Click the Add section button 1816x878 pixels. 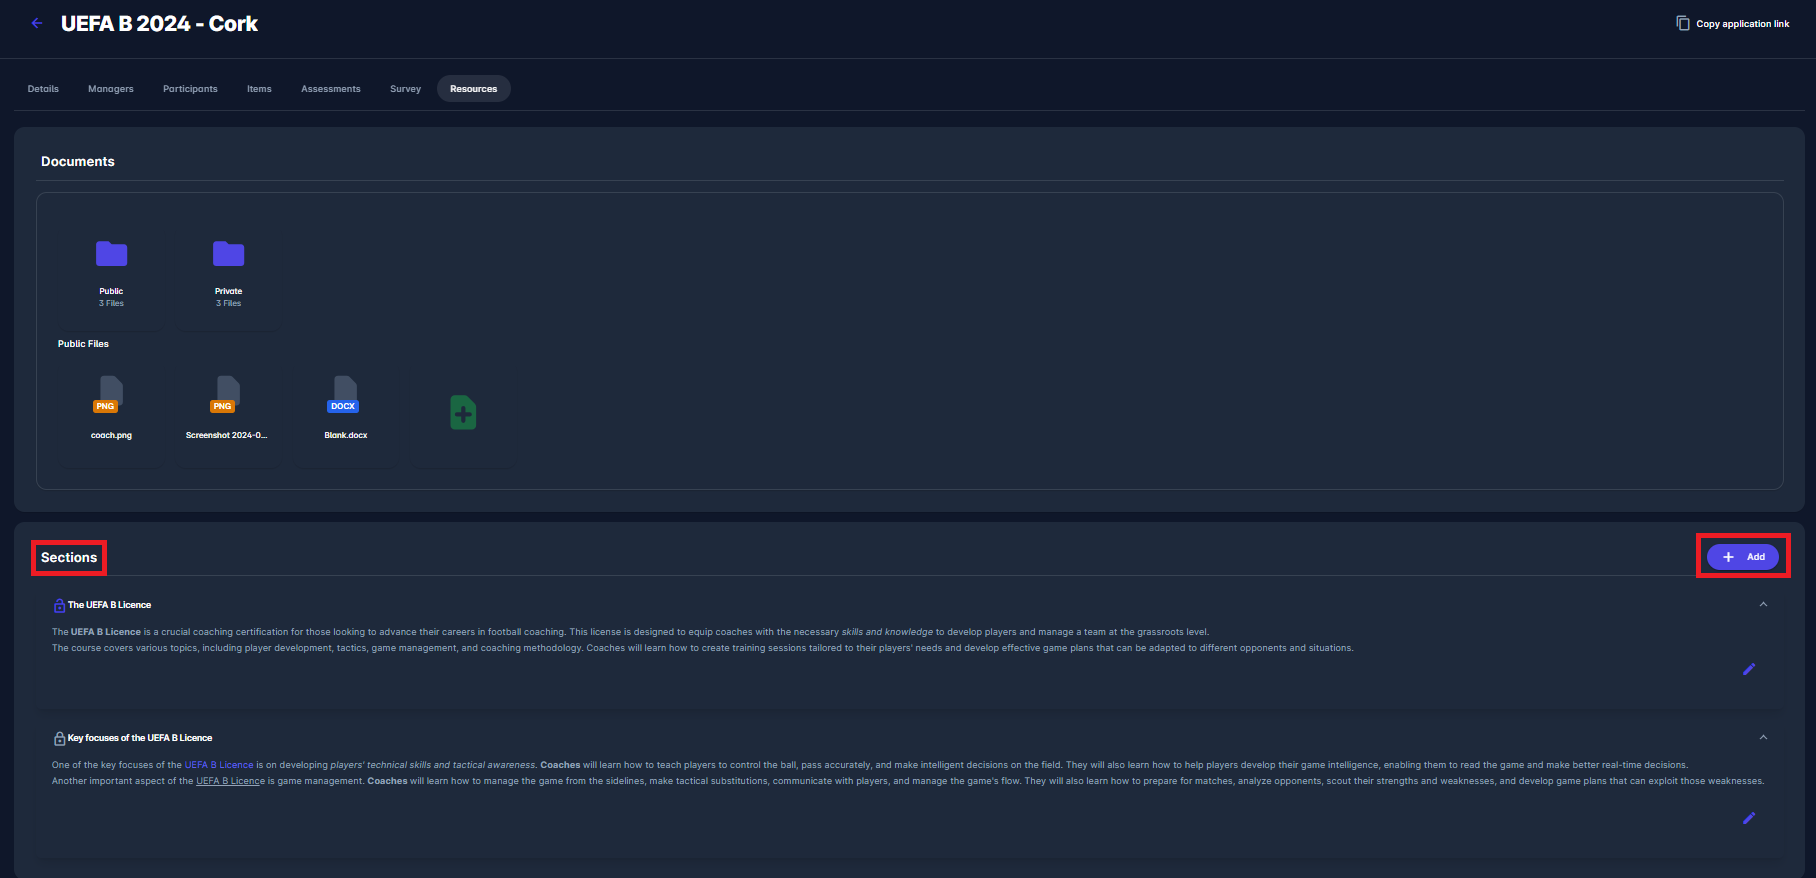click(x=1743, y=557)
